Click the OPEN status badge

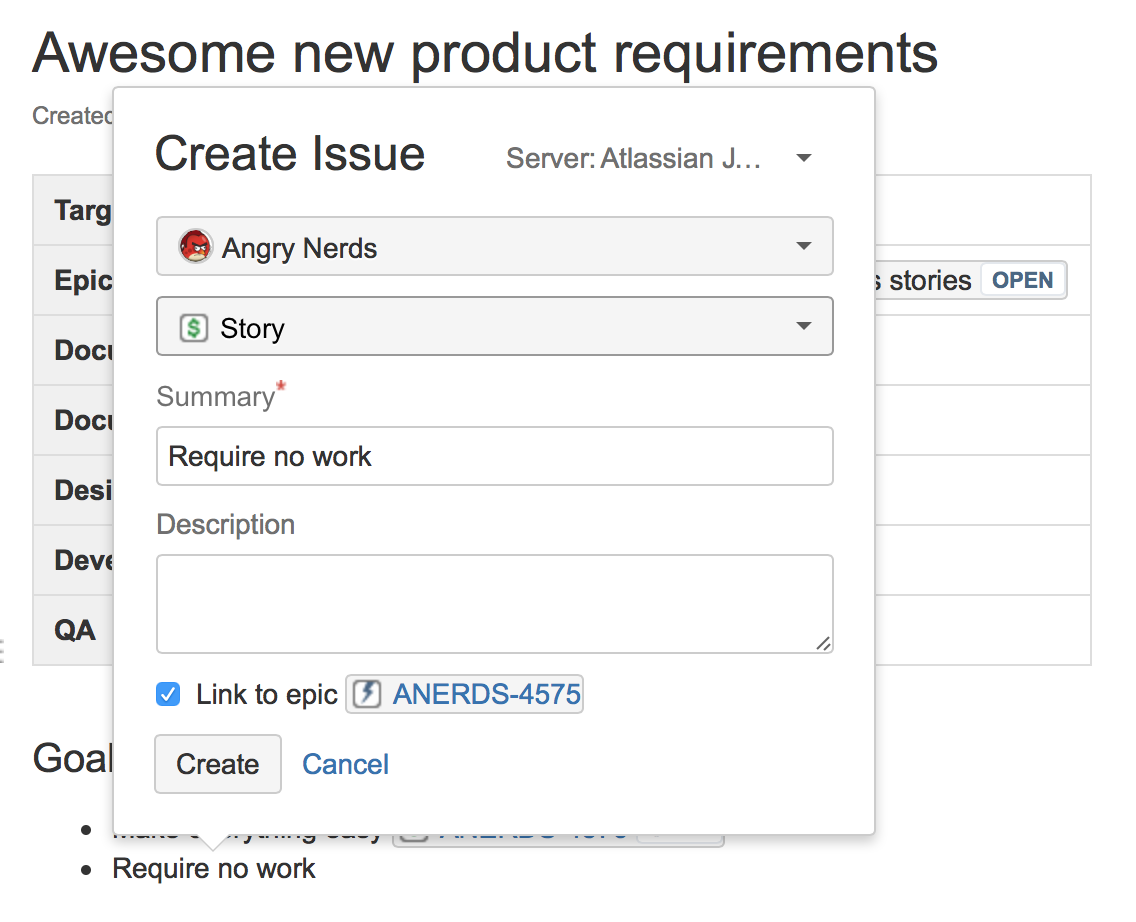[x=1022, y=280]
